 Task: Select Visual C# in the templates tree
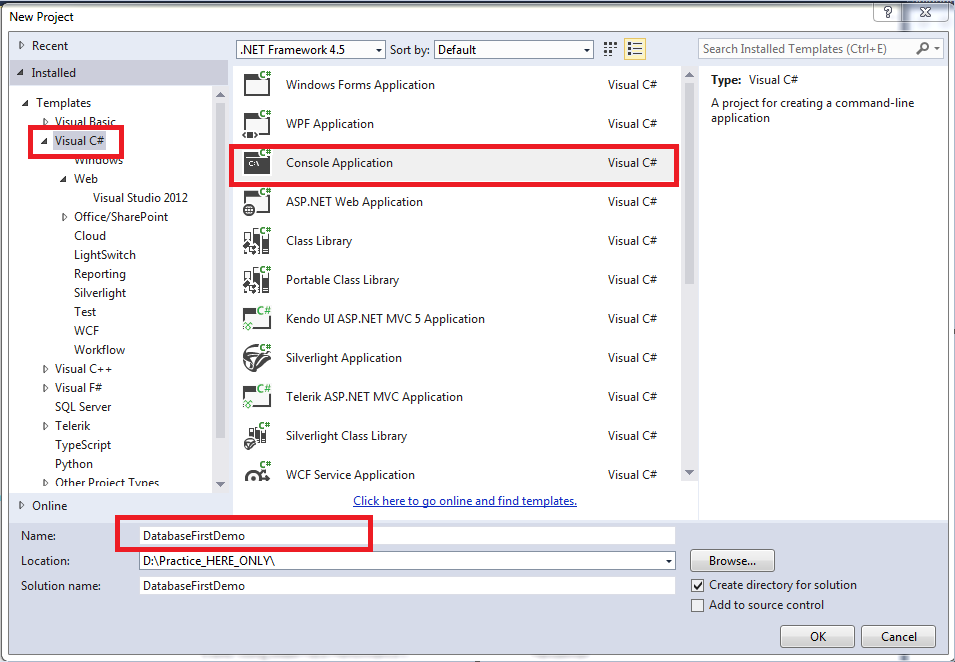coord(79,141)
